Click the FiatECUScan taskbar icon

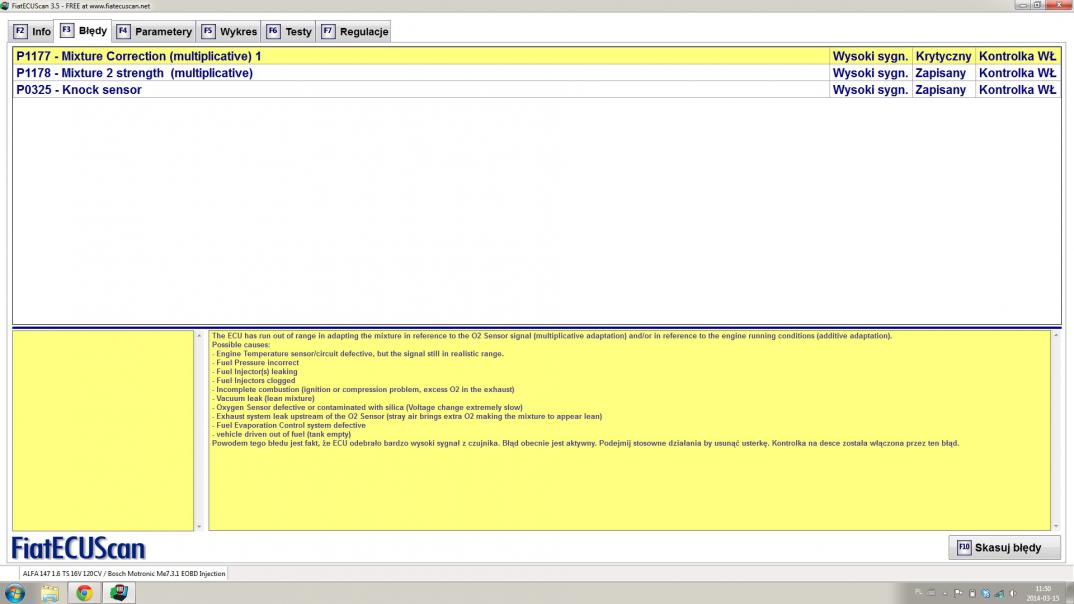click(x=118, y=593)
